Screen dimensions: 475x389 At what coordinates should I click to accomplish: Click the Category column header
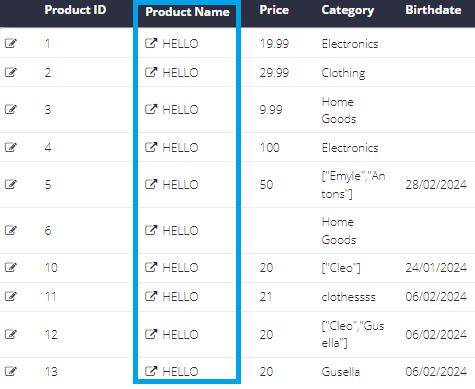[348, 11]
